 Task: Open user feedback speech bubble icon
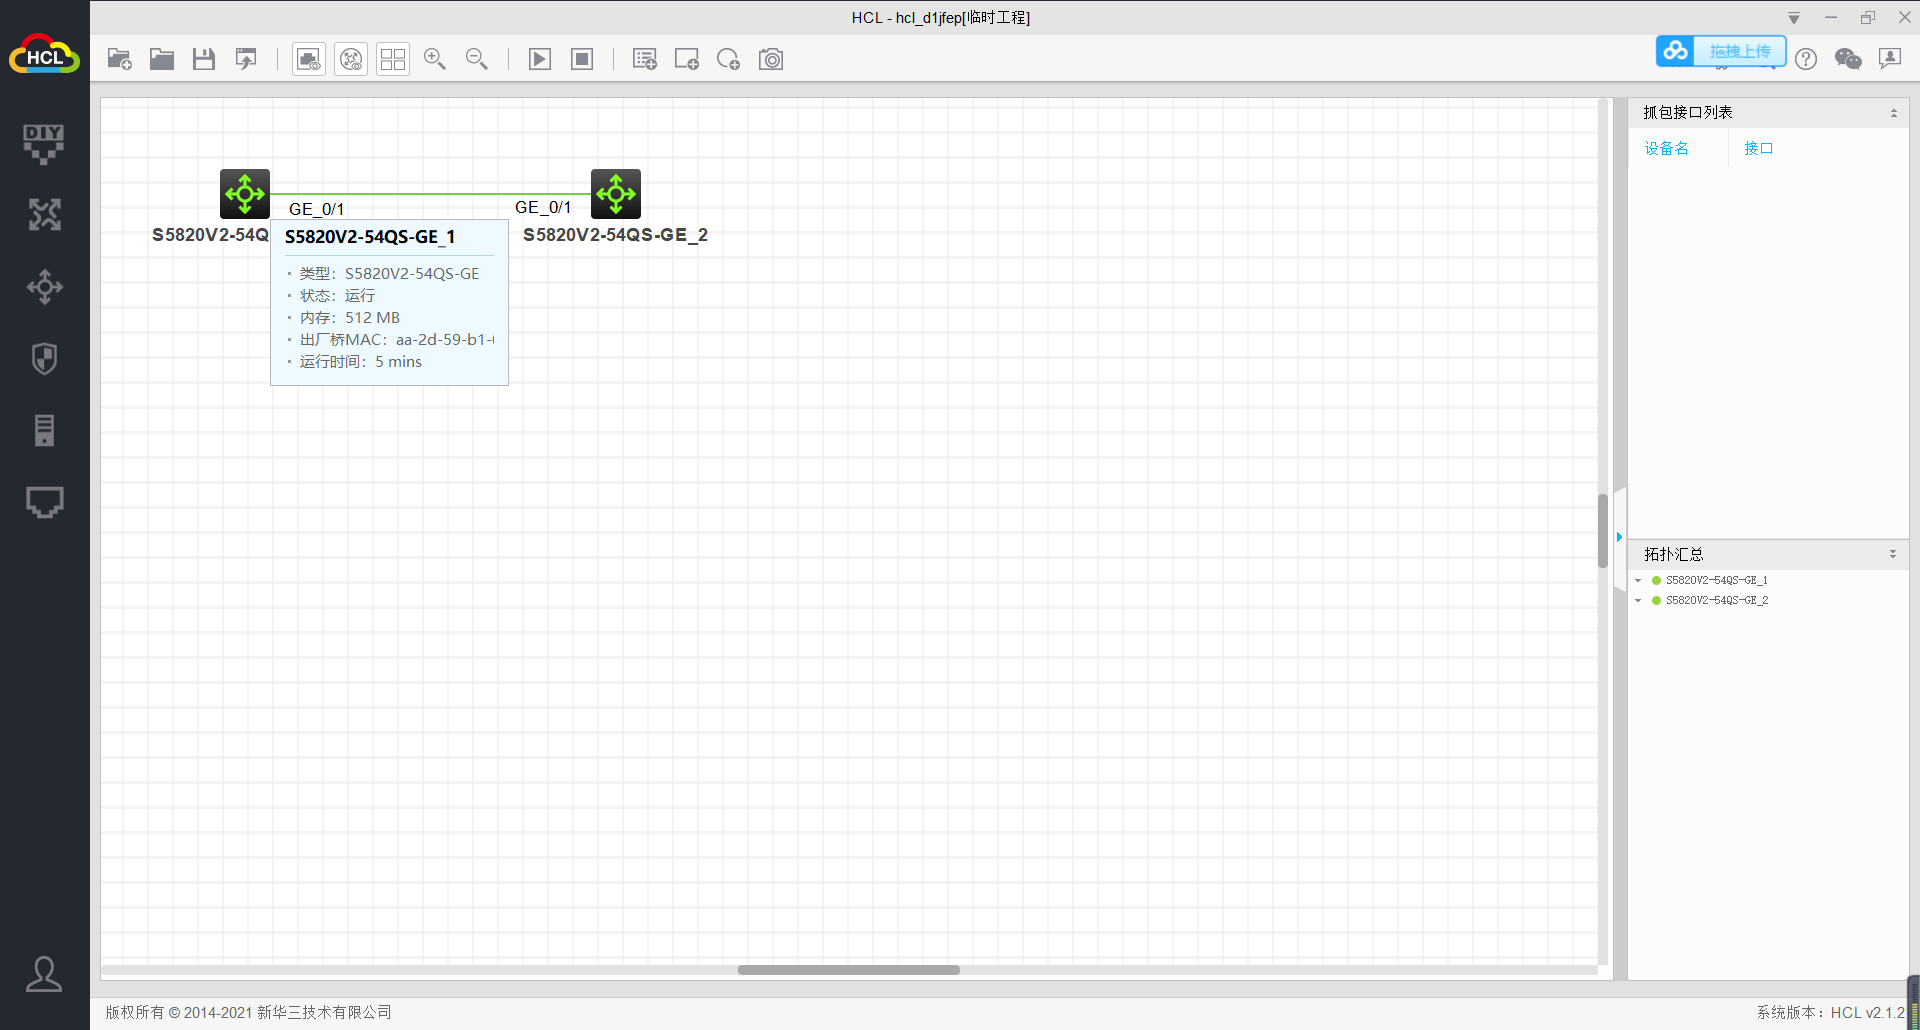(x=1890, y=59)
